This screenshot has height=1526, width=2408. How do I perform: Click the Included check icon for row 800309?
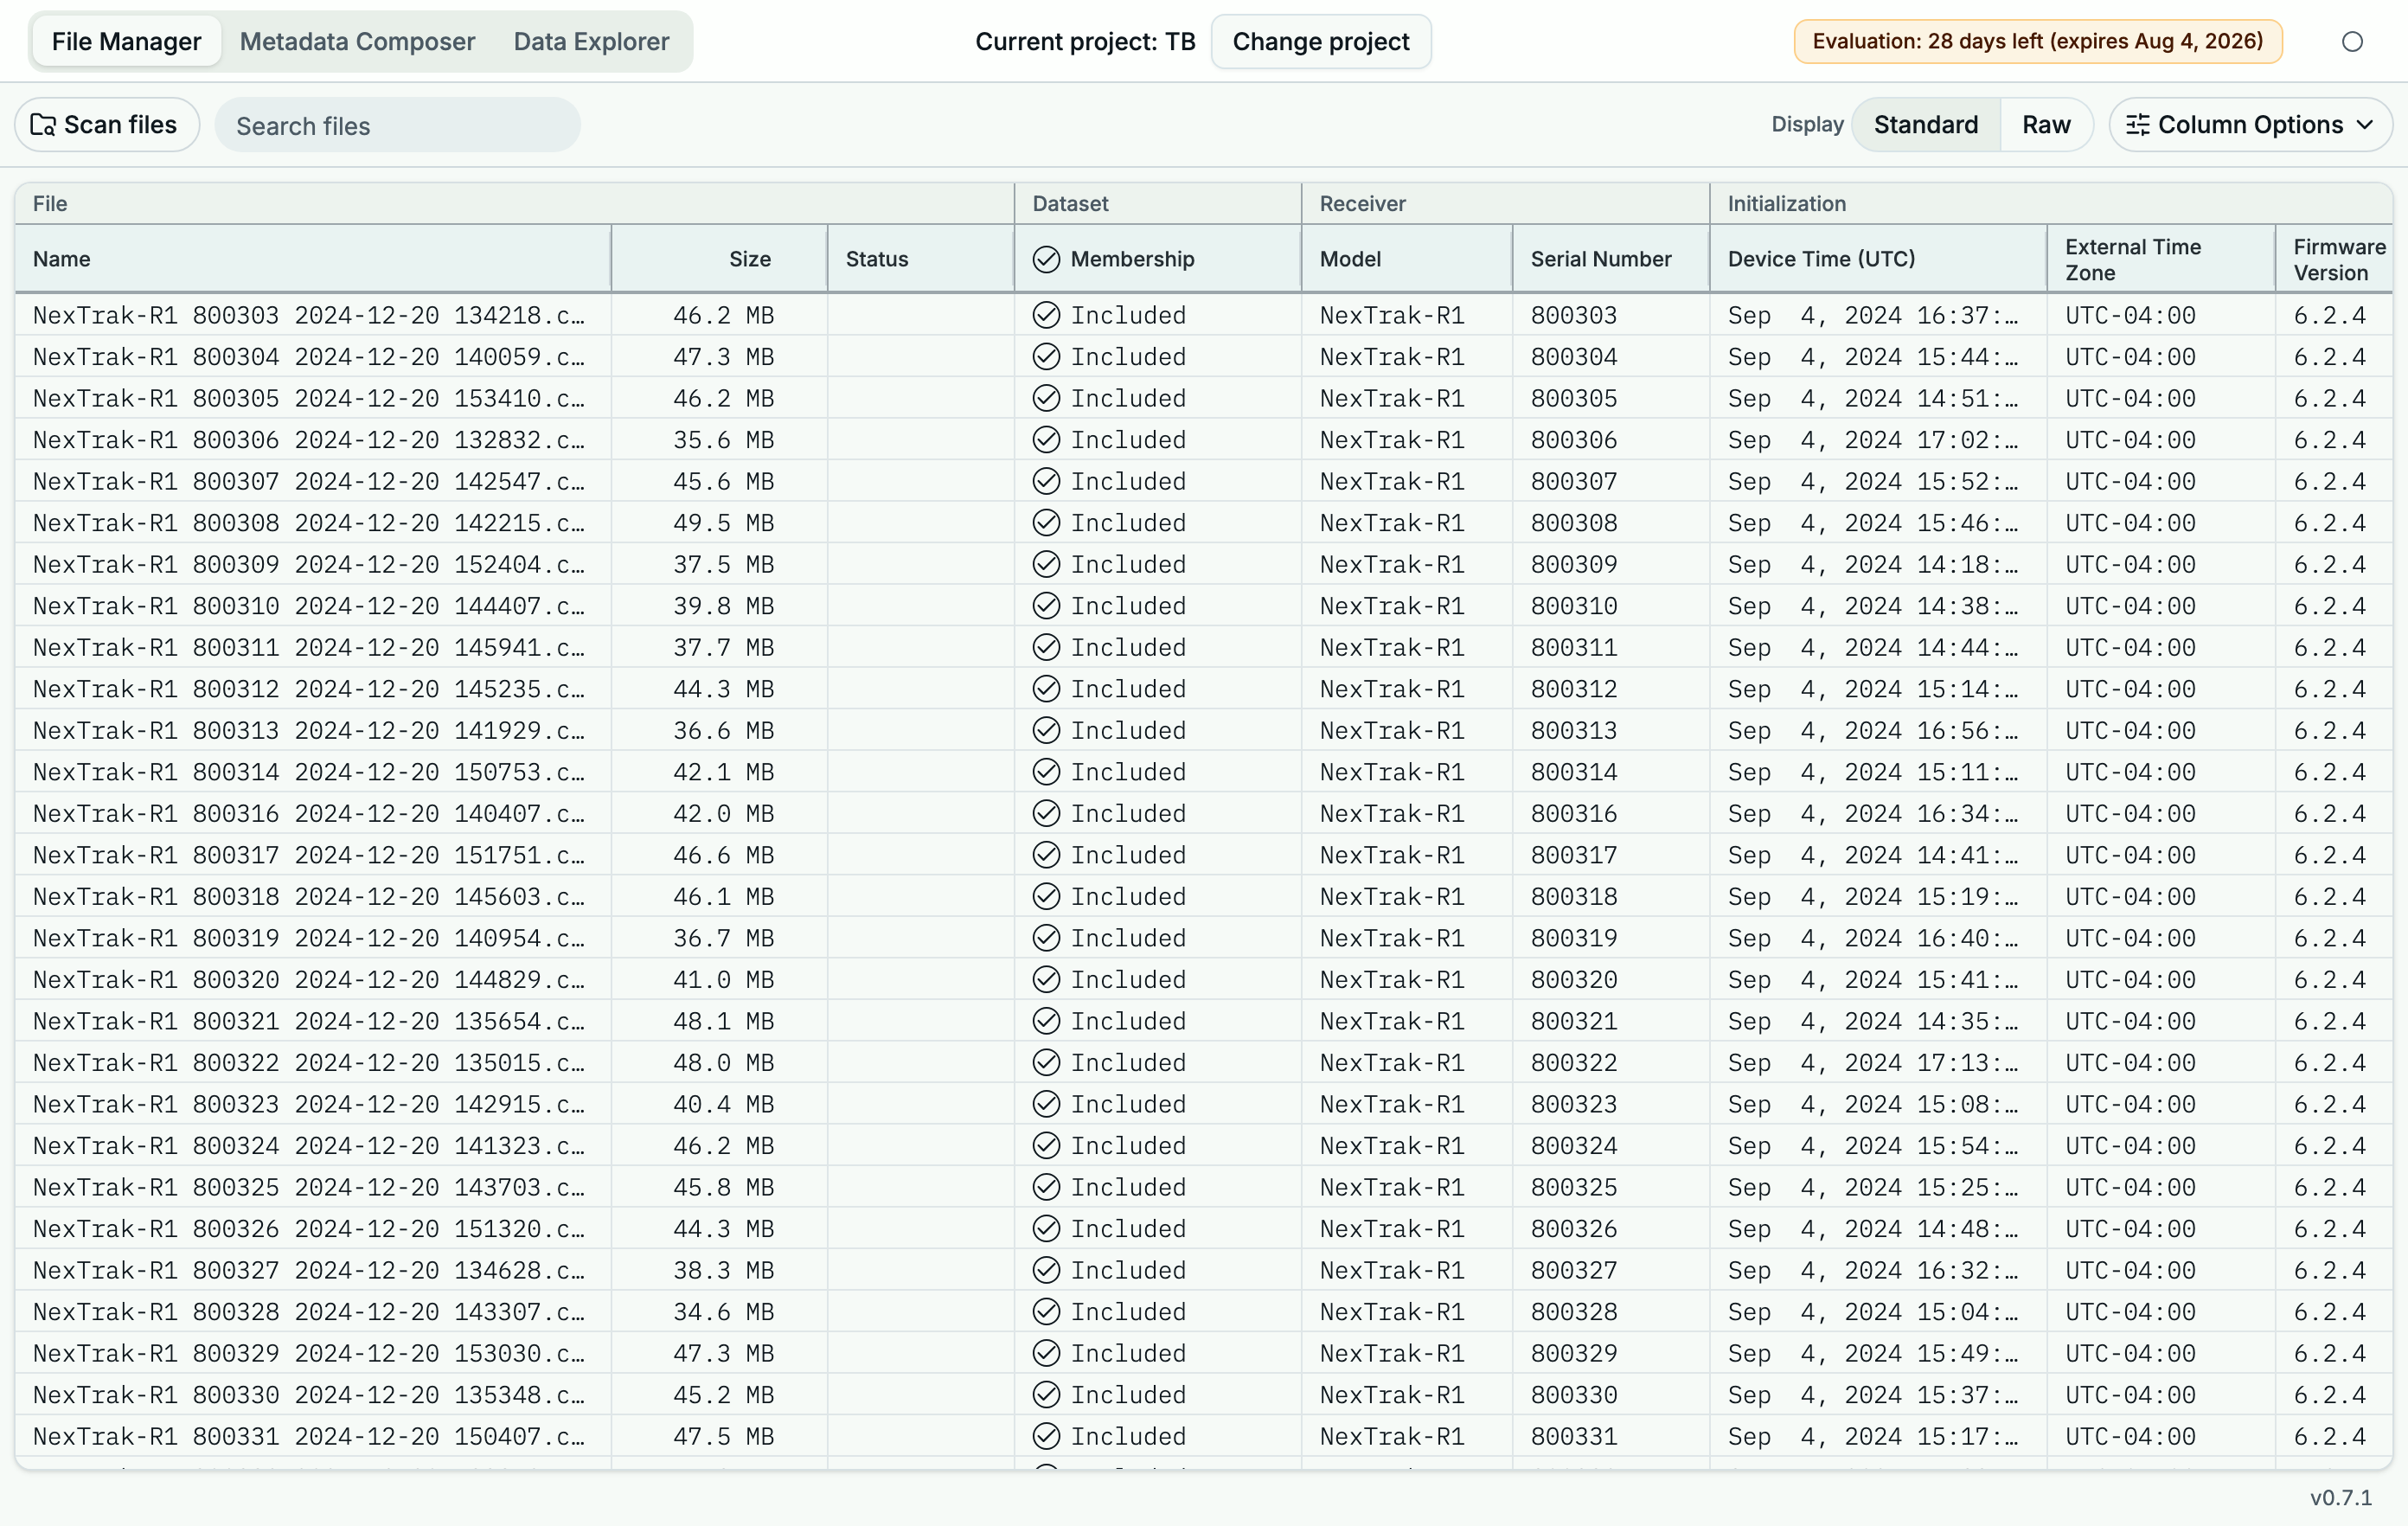point(1046,564)
